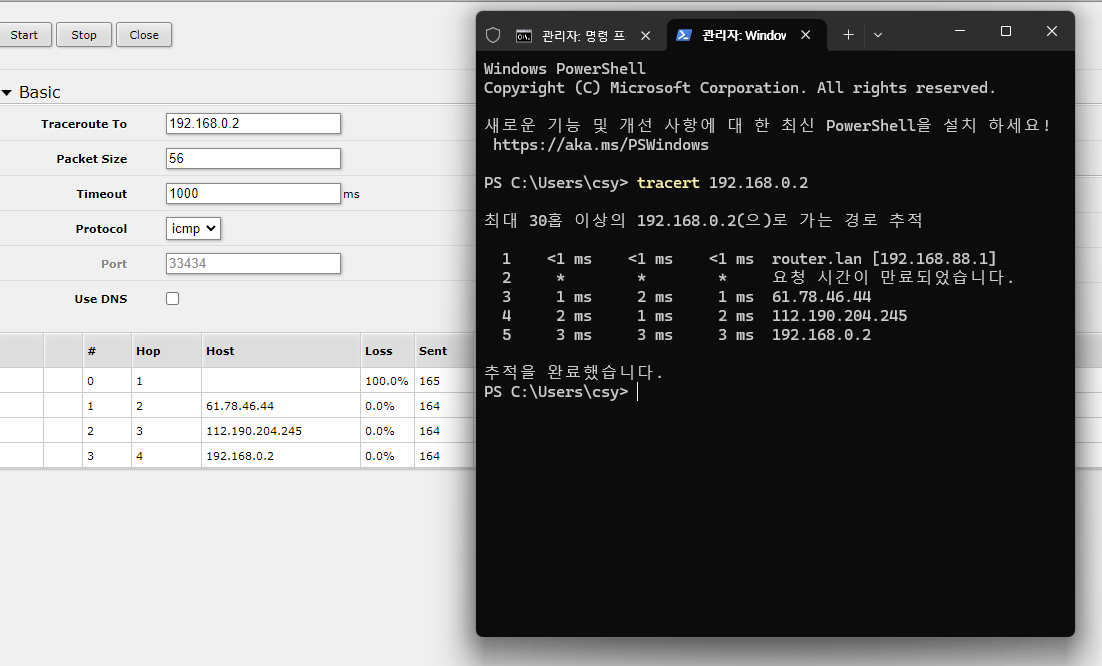Click the shield icon in the terminal title bar

coord(493,35)
